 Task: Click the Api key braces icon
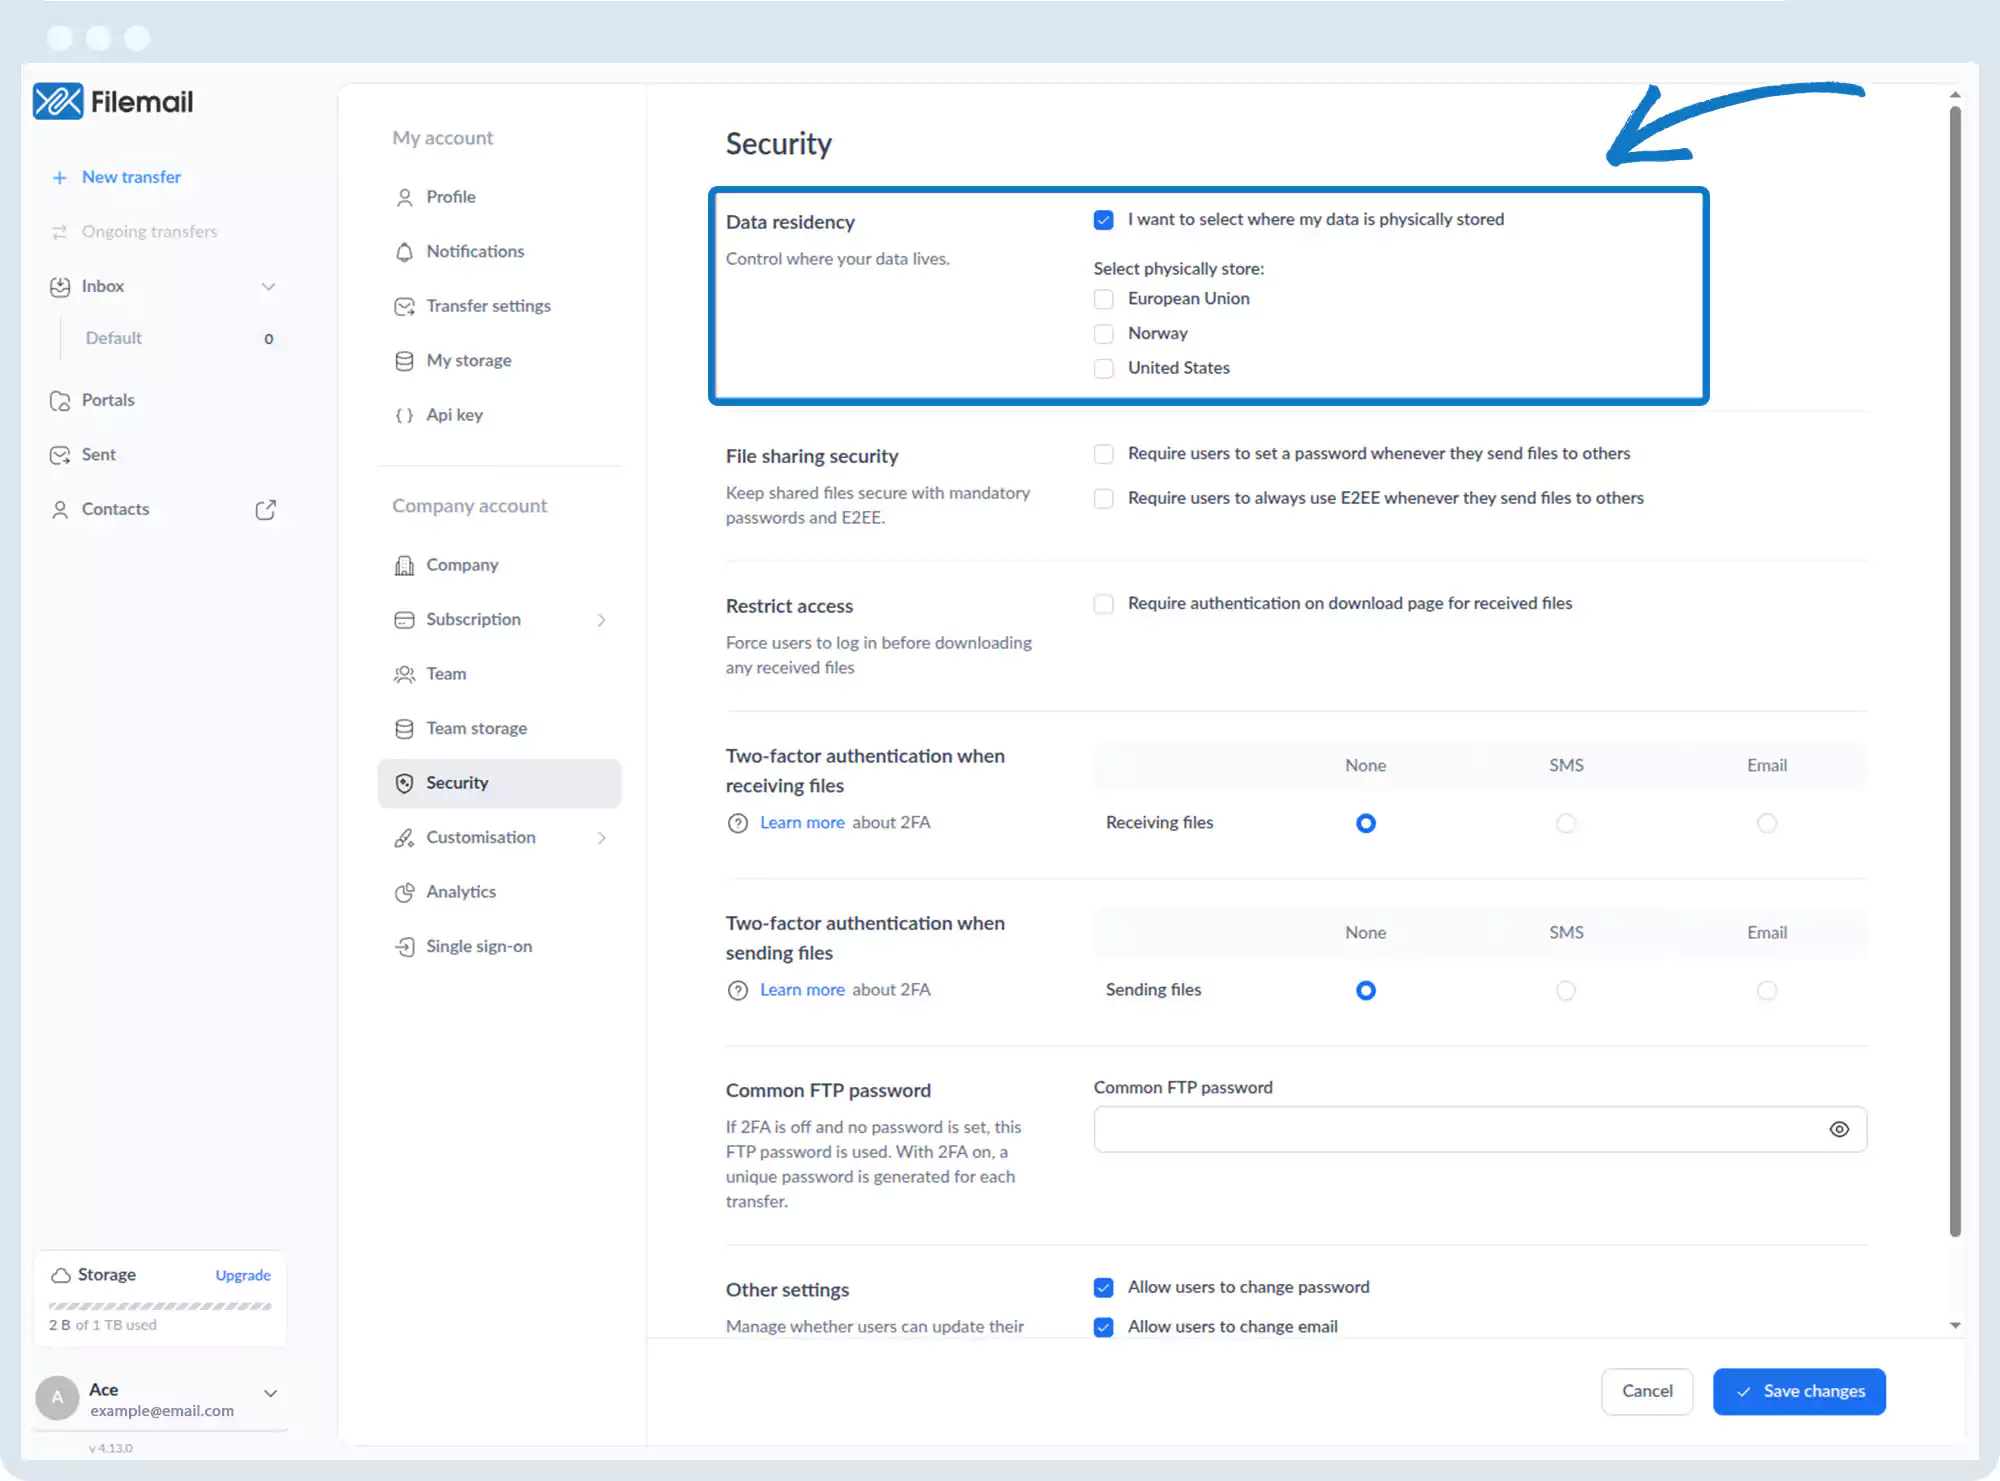tap(404, 415)
